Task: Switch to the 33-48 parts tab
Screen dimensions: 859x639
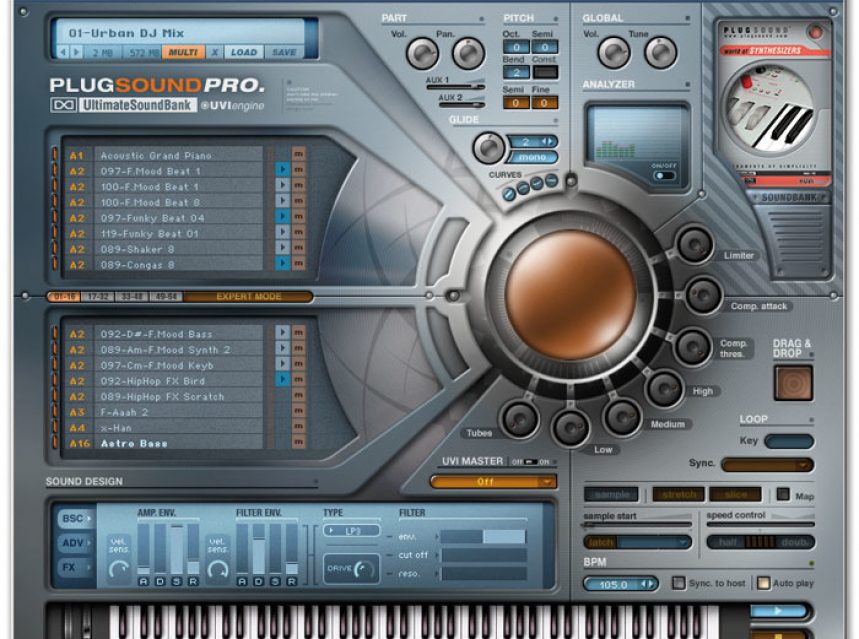Action: coord(132,296)
